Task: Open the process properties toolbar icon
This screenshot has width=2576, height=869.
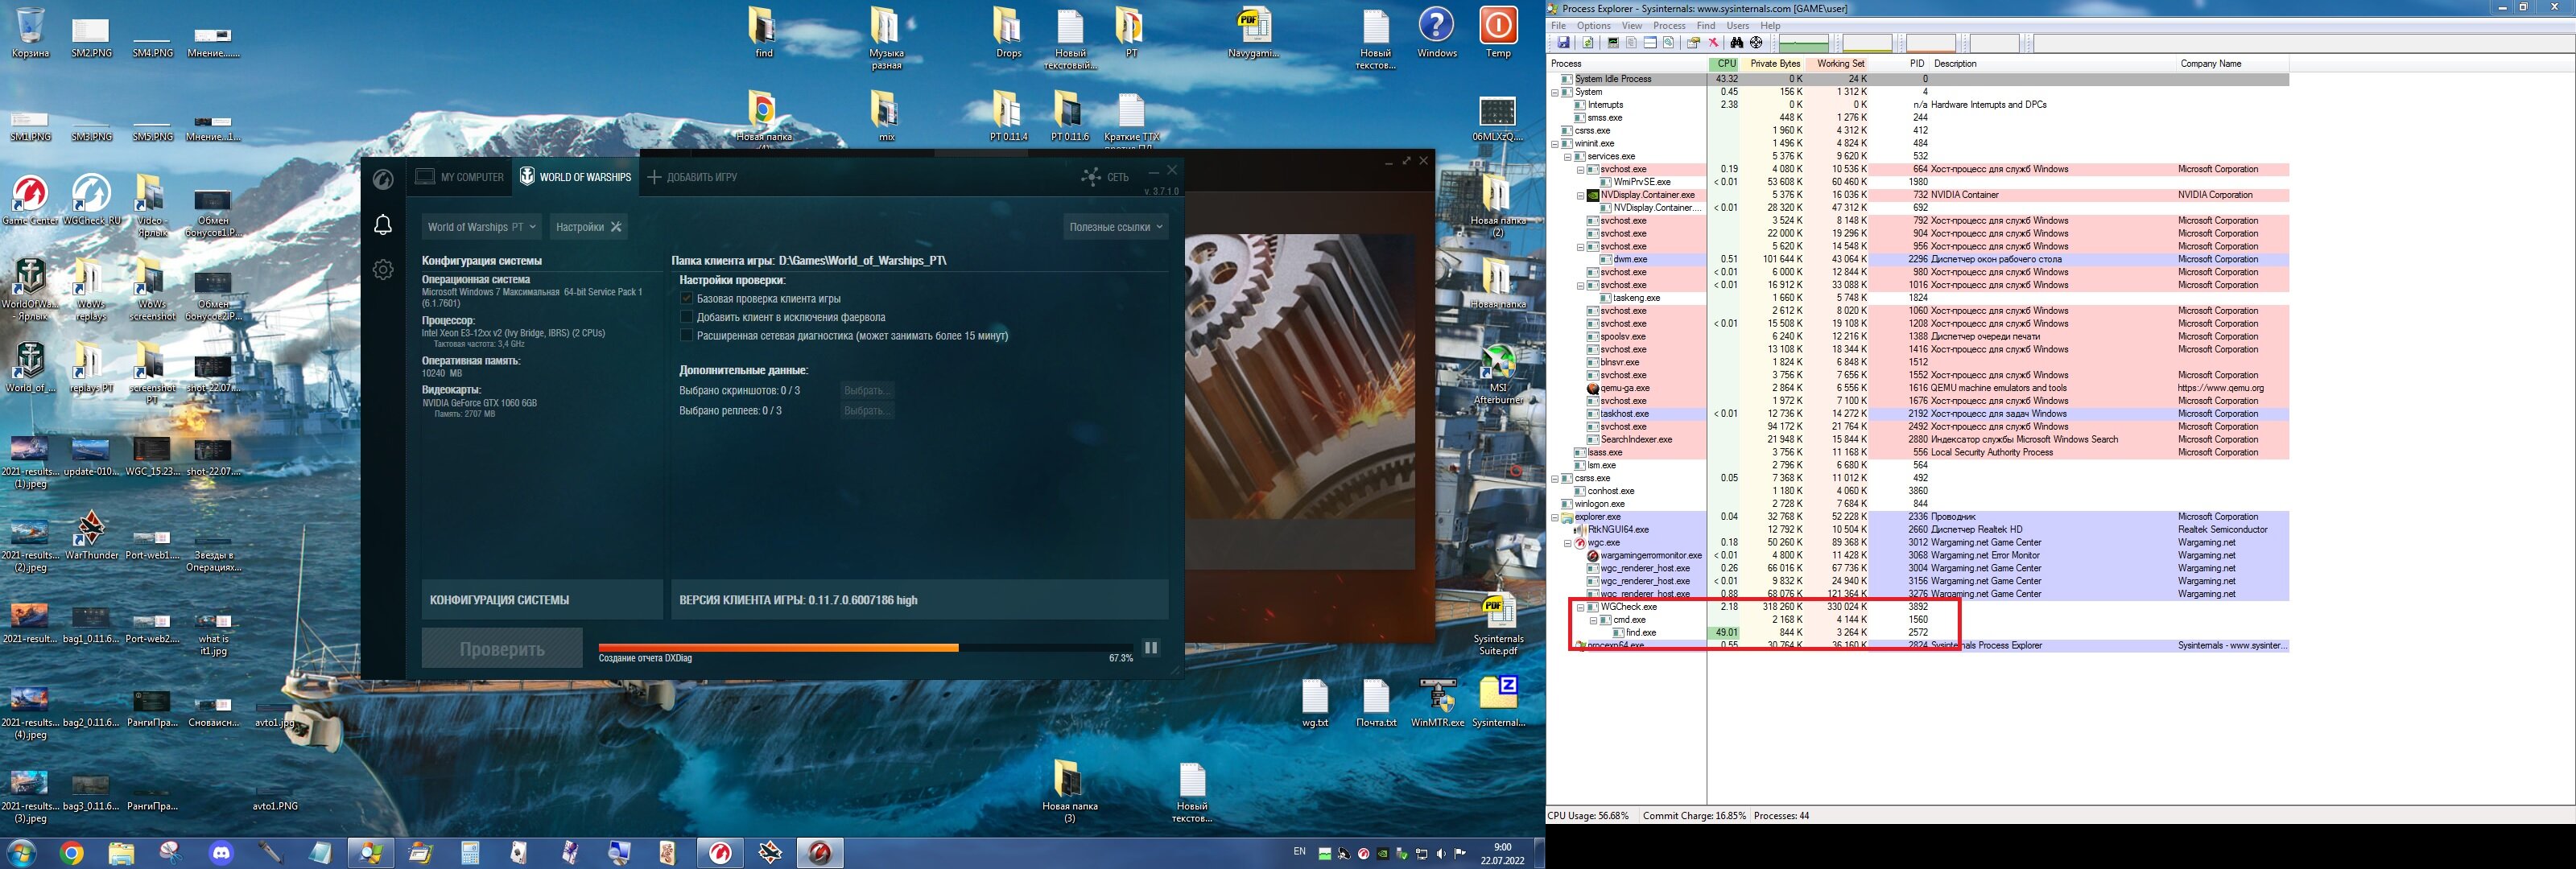Action: pos(1693,43)
